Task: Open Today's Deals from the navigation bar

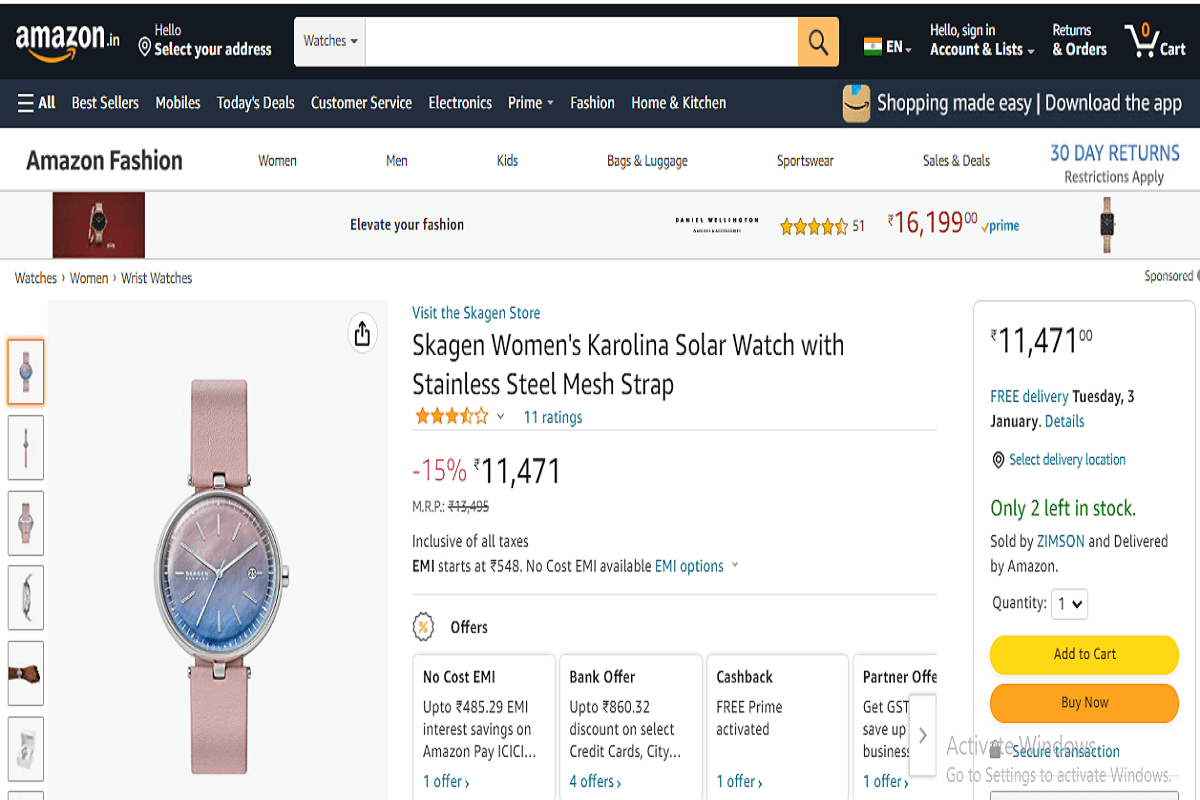Action: (x=255, y=102)
